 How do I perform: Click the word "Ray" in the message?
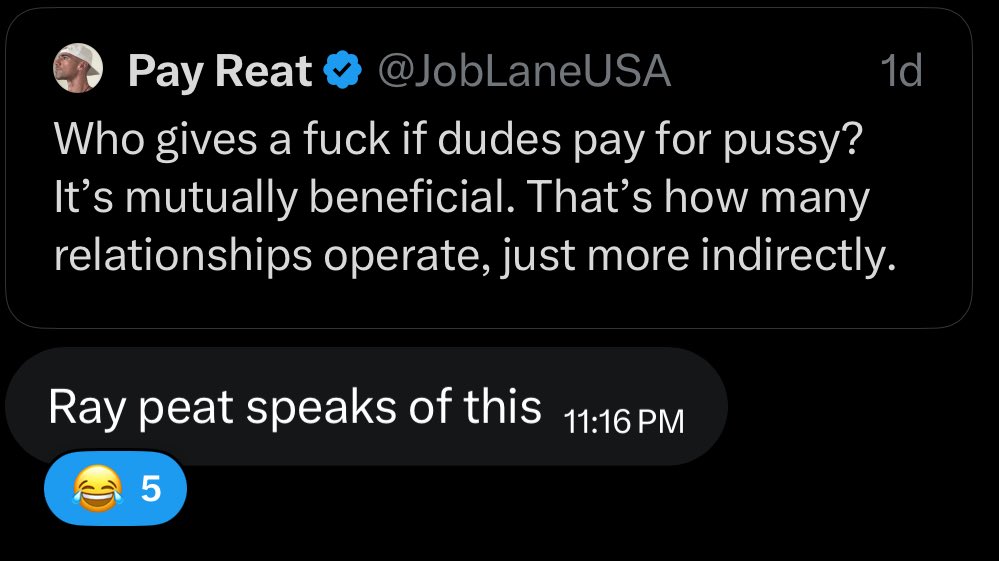pos(87,408)
